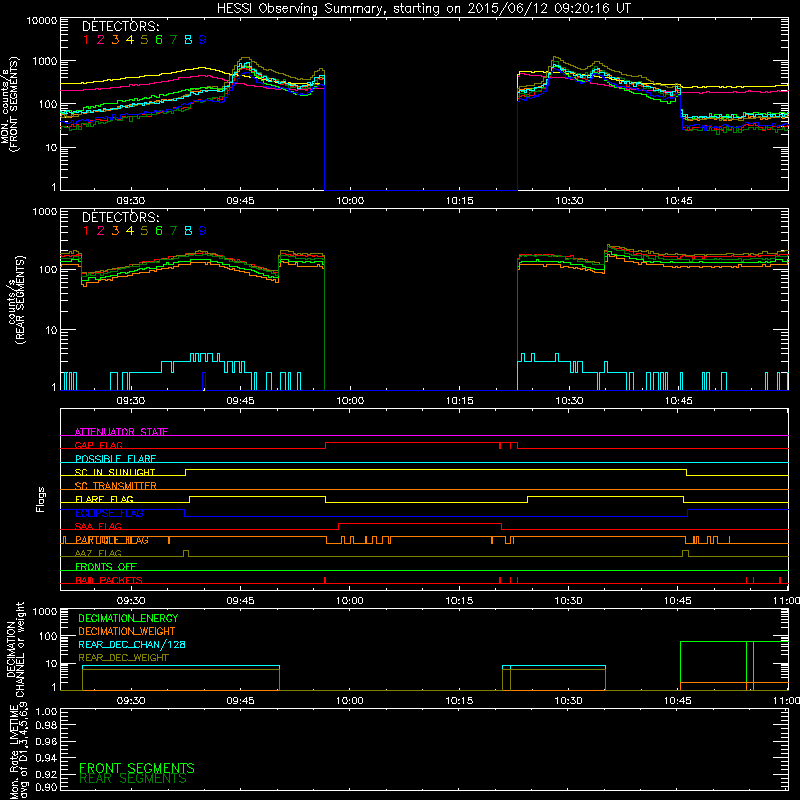
Task: Click the HESSI Observing Summary title text
Action: click(x=423, y=8)
